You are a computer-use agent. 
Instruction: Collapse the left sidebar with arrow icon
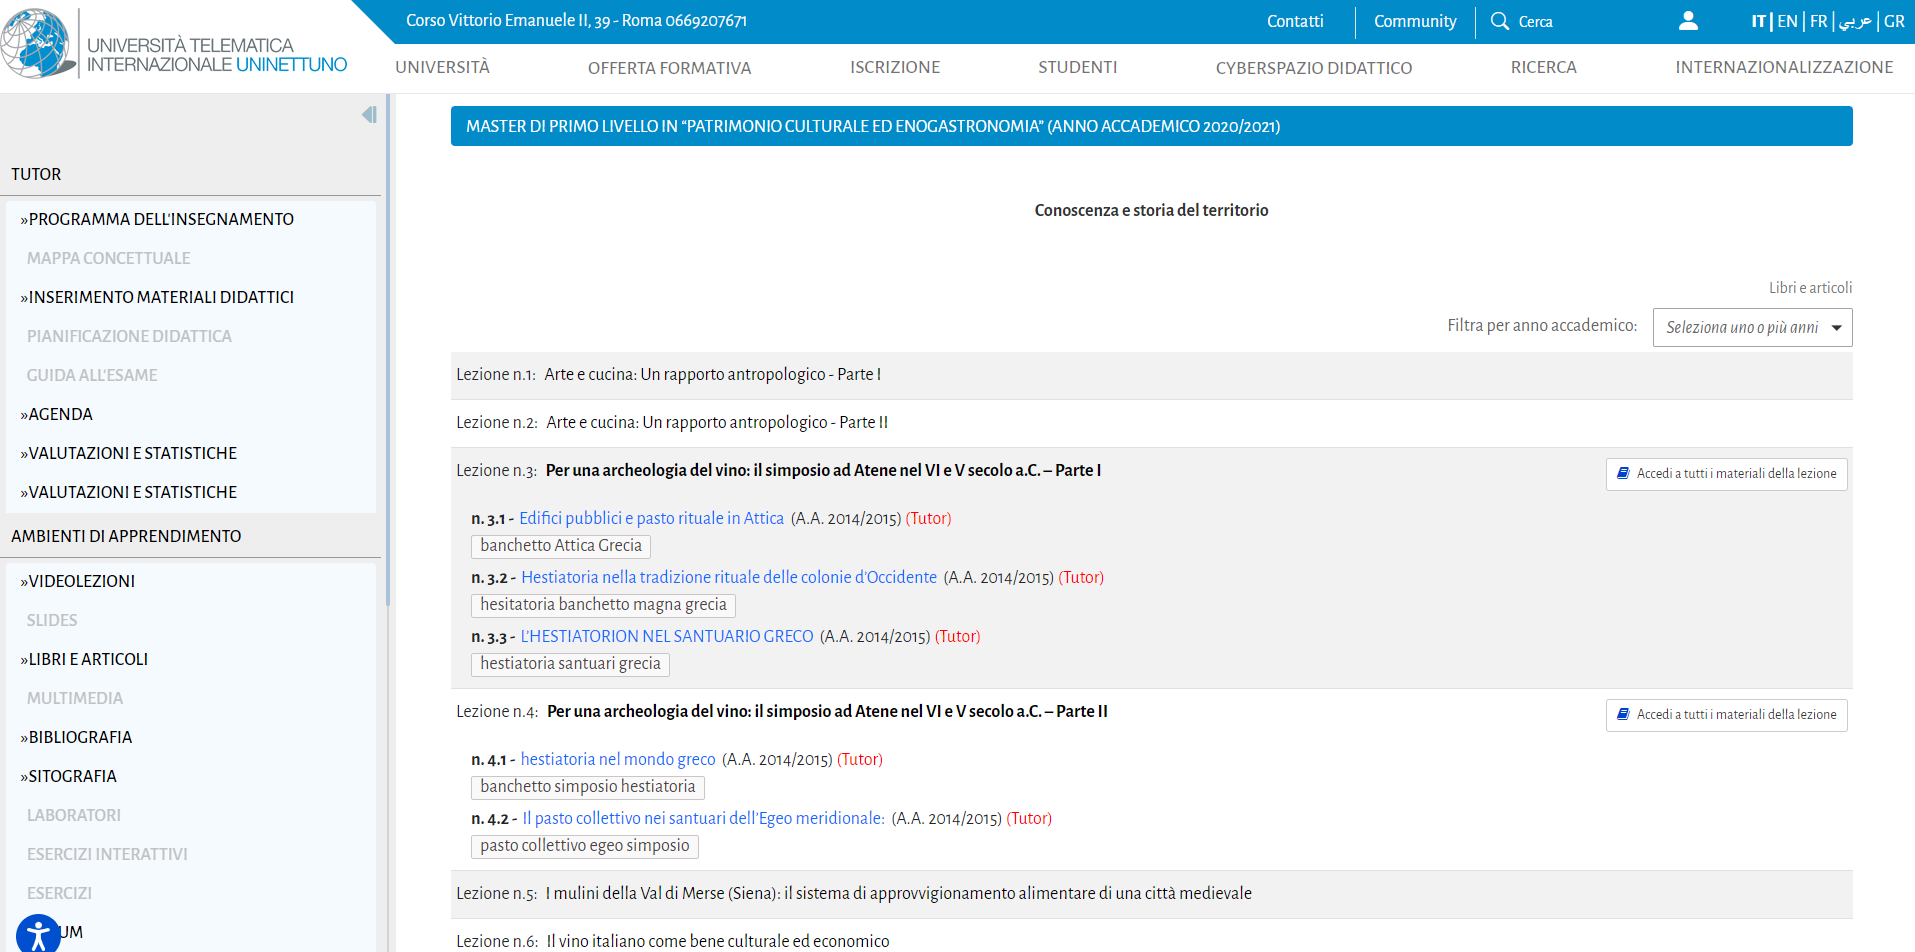point(369,115)
